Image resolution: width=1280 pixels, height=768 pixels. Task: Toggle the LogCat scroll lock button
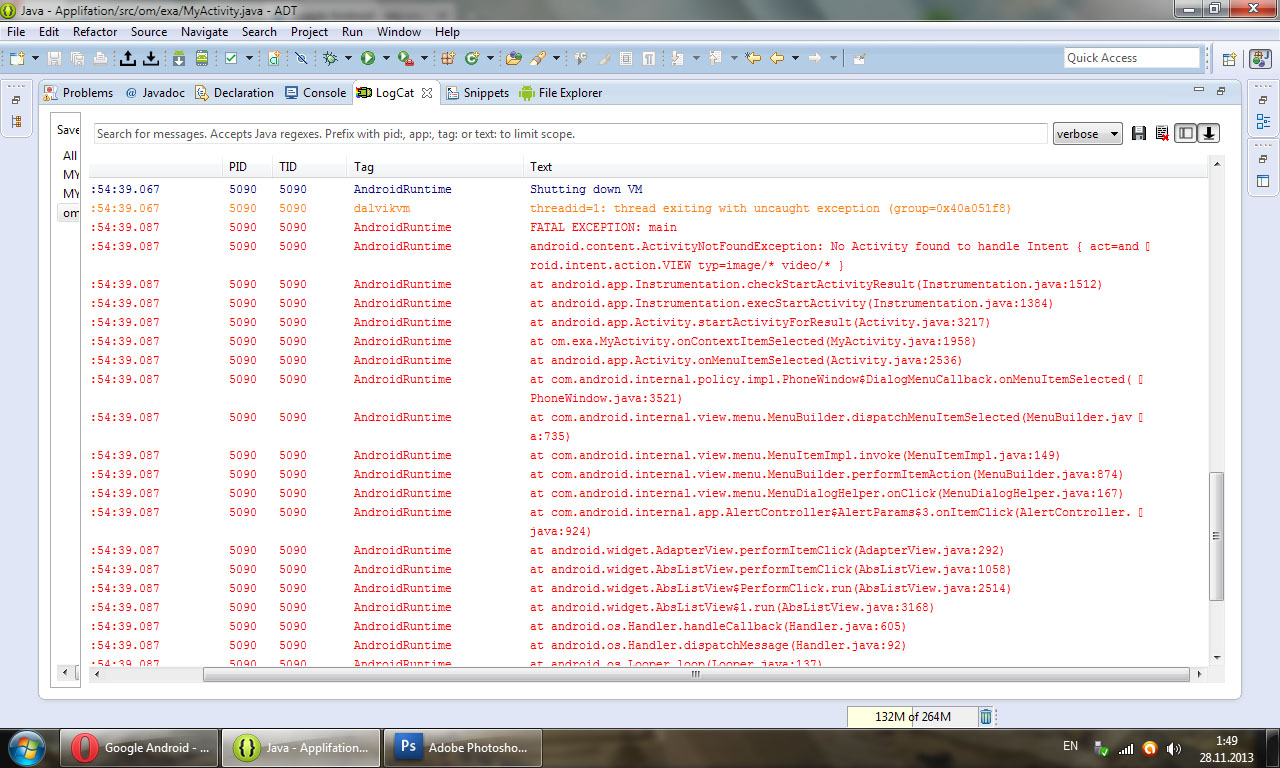tap(1209, 133)
